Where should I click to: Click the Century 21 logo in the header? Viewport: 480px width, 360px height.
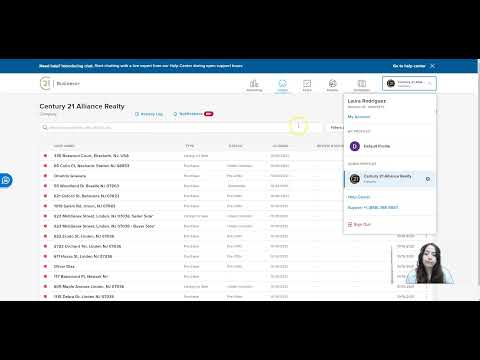[45, 83]
